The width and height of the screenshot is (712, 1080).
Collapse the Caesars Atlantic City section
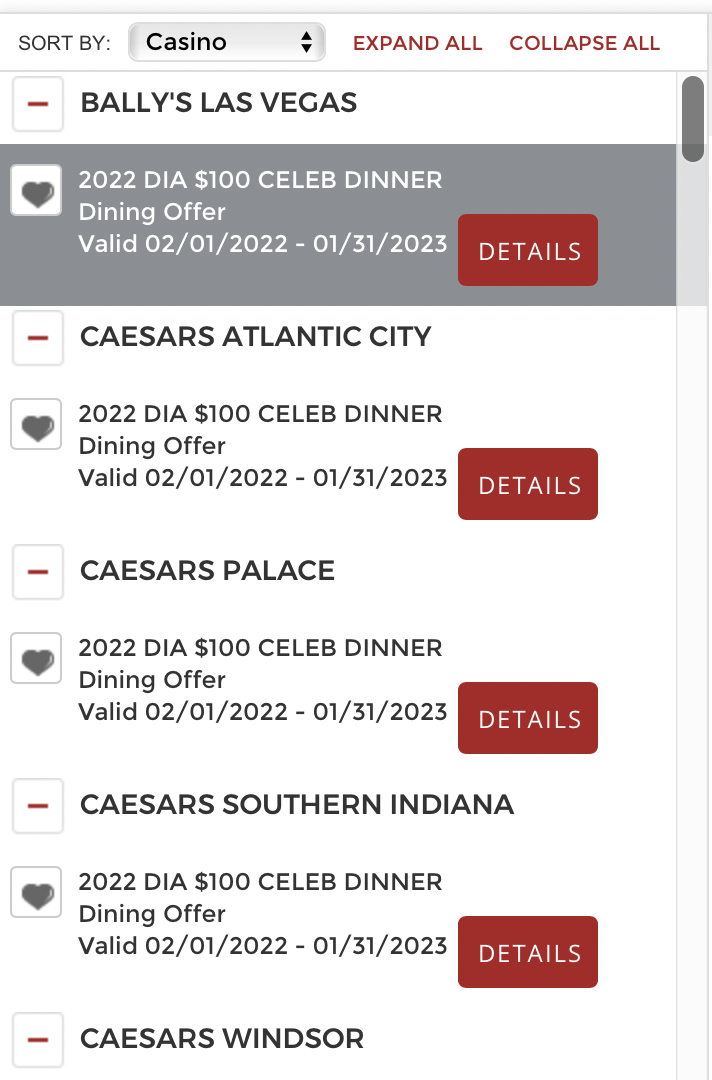pos(38,338)
